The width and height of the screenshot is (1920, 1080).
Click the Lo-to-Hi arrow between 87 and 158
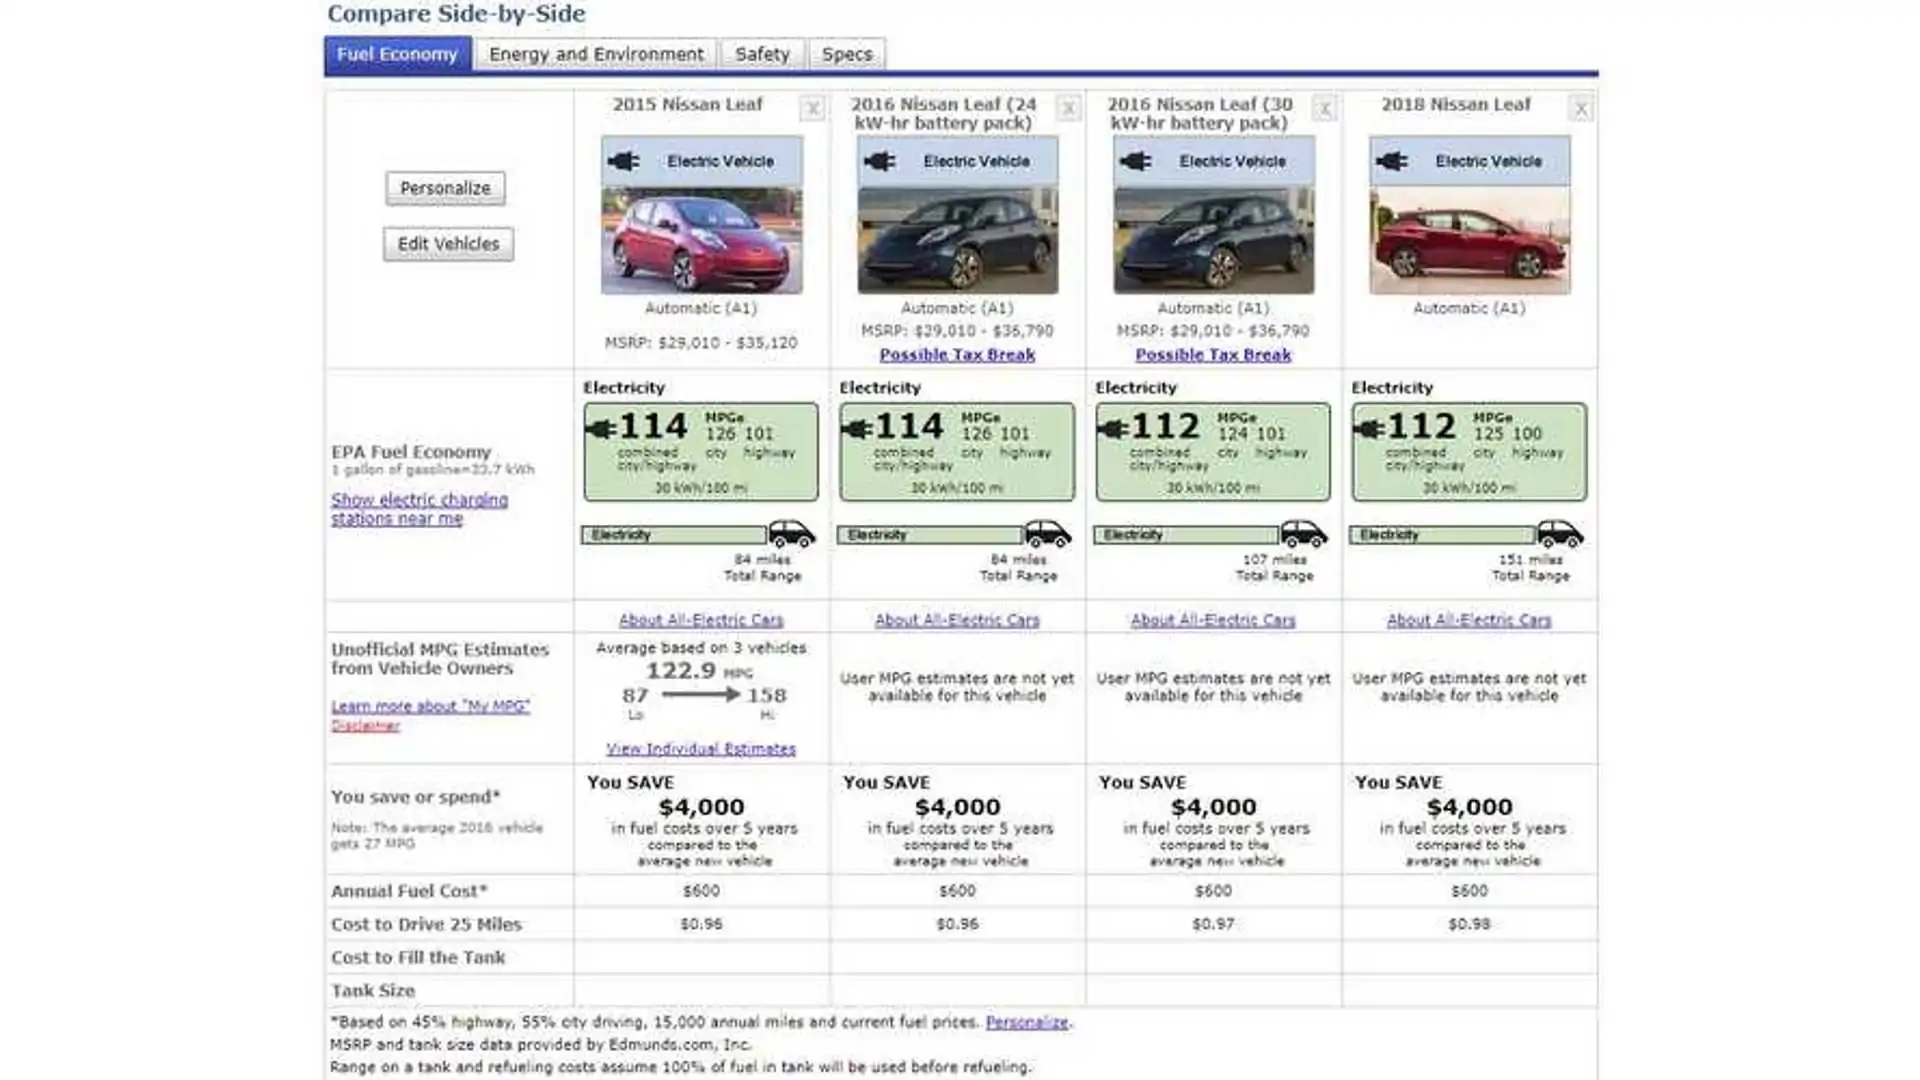pos(701,694)
